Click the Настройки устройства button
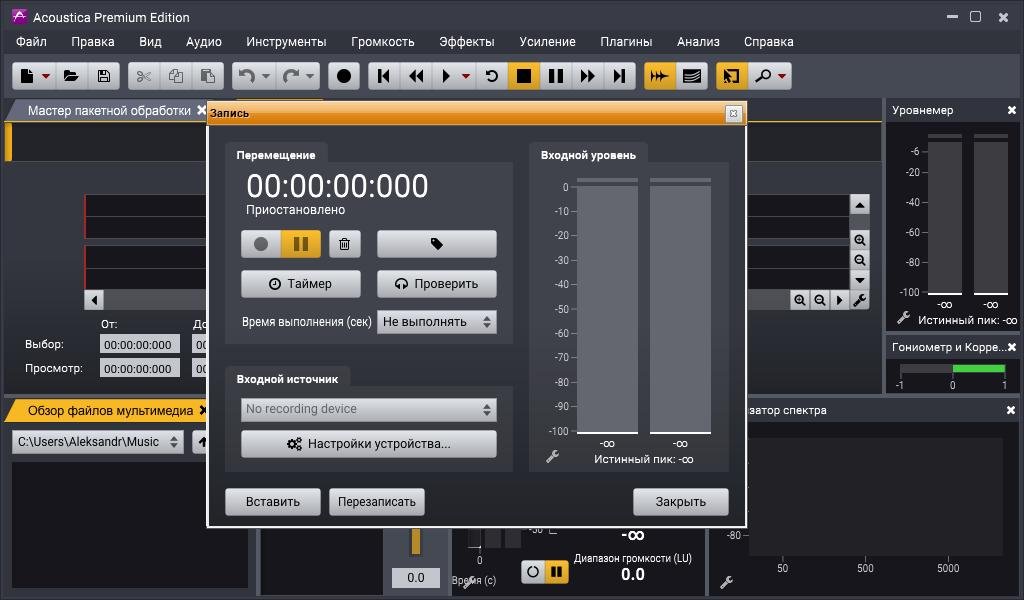The image size is (1024, 600). [369, 444]
